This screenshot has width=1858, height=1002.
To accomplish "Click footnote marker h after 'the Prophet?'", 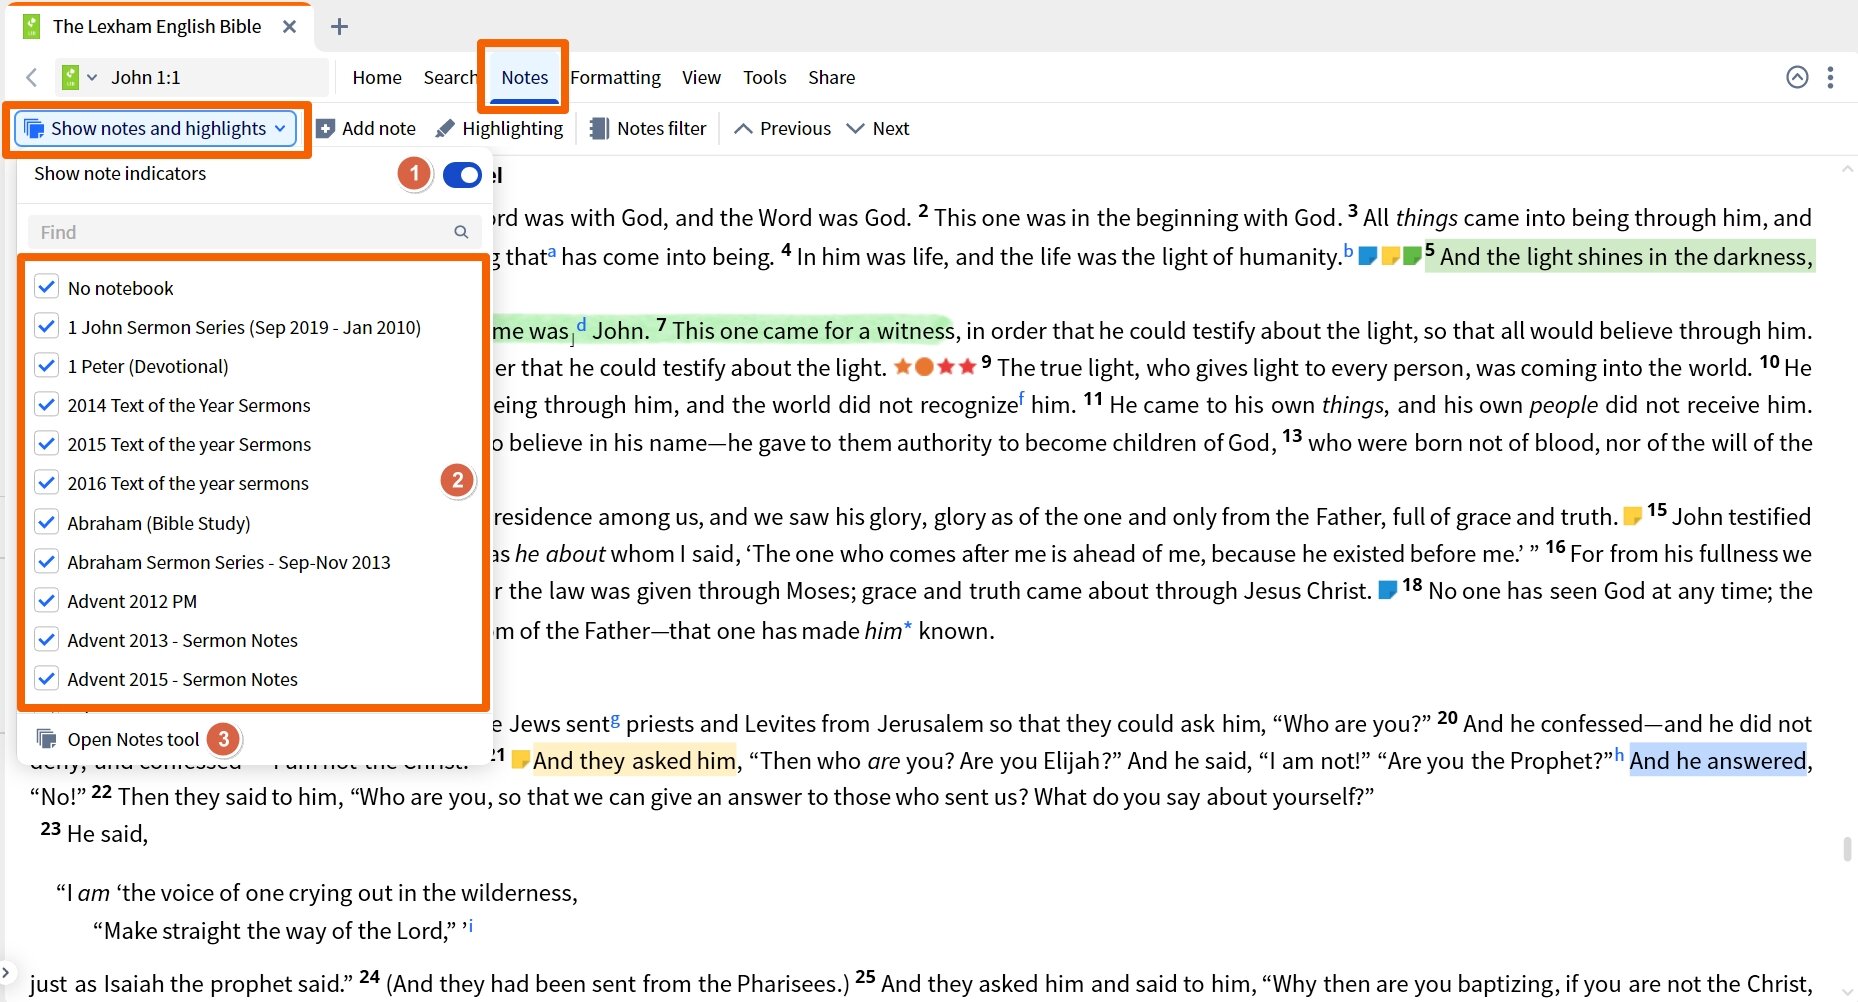I will pos(1619,755).
